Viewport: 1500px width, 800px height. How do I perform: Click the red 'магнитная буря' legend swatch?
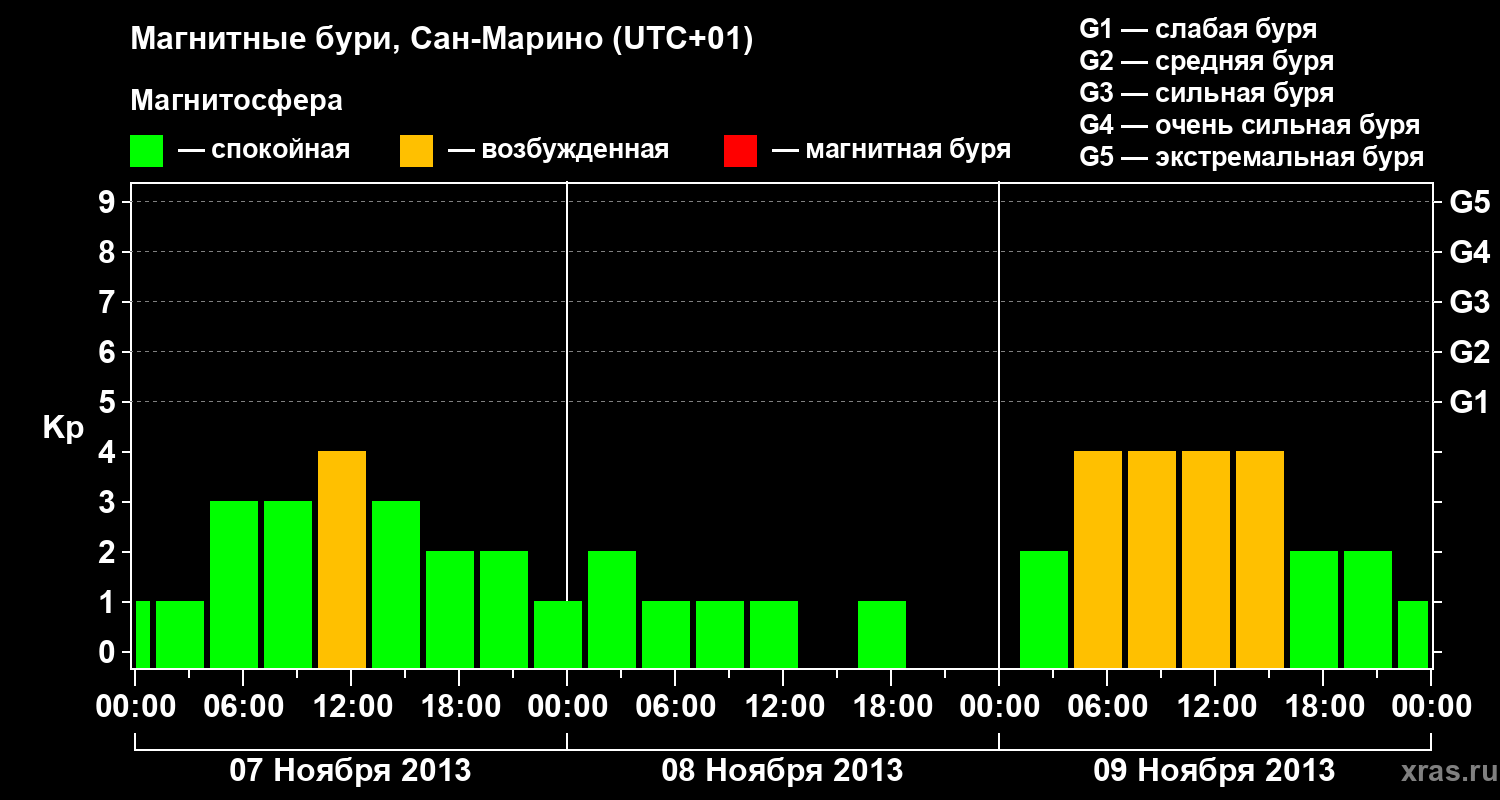[x=740, y=151]
